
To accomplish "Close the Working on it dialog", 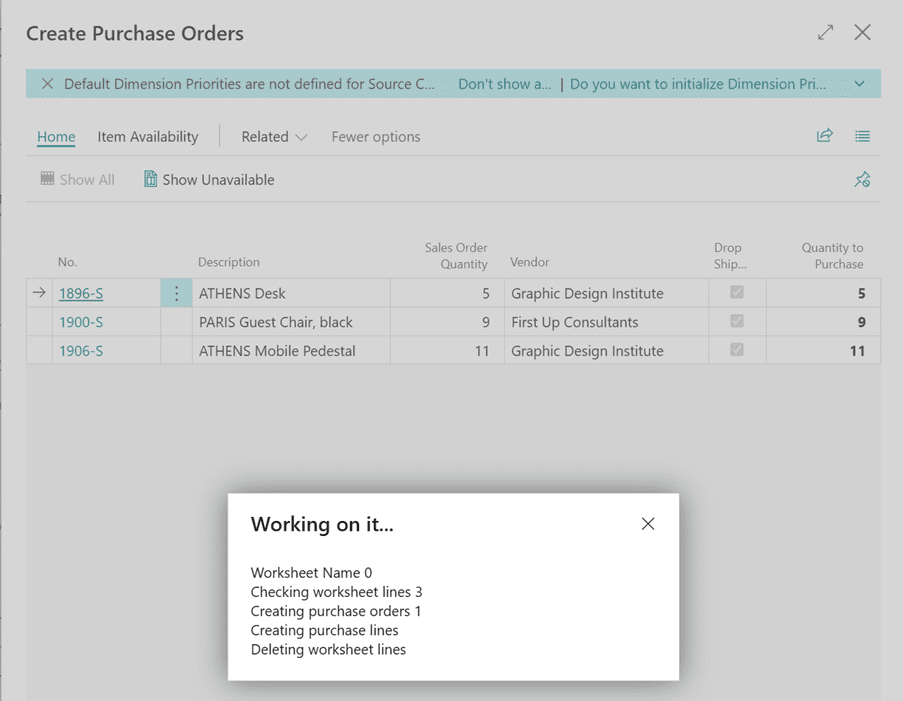I will (x=648, y=524).
